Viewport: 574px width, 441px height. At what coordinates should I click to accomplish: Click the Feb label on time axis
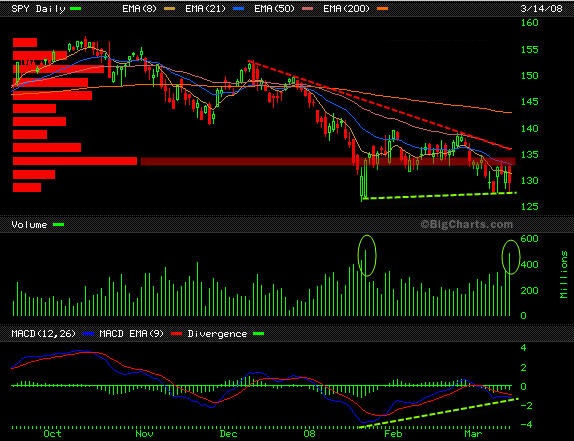(x=393, y=434)
